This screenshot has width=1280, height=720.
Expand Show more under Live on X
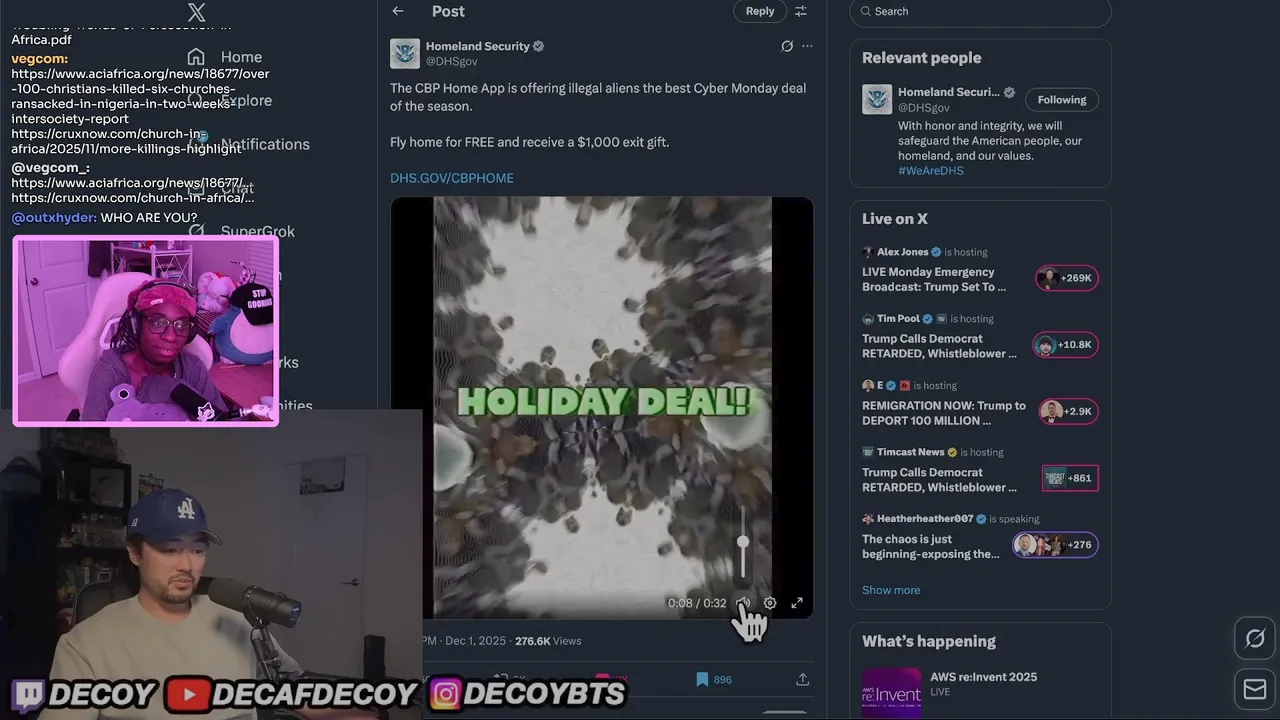(891, 590)
